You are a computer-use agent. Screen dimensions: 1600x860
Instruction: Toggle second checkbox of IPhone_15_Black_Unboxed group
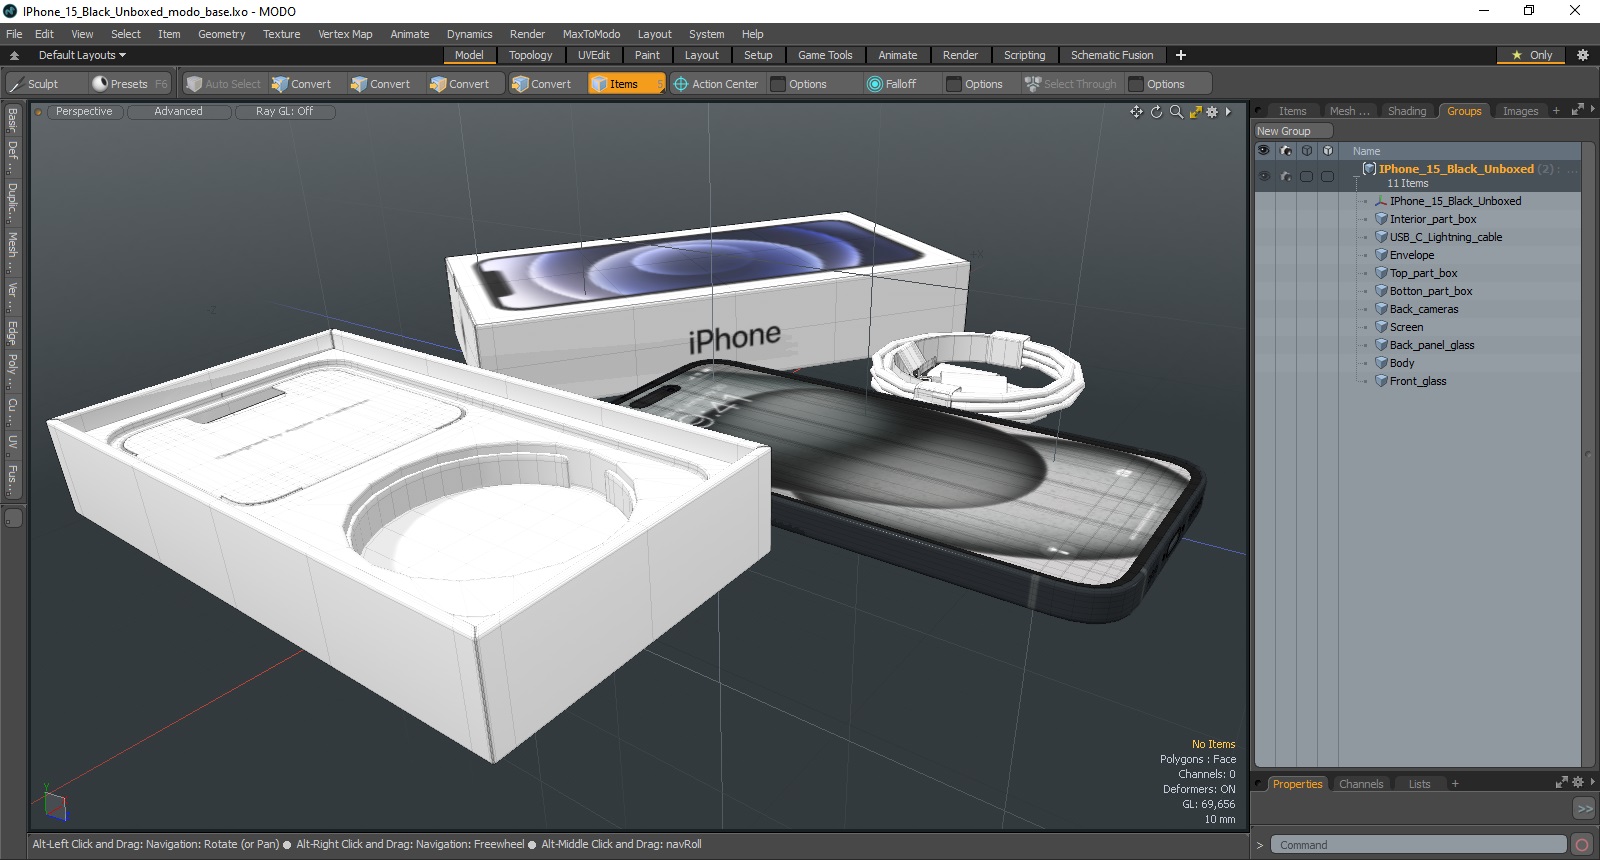(1327, 176)
